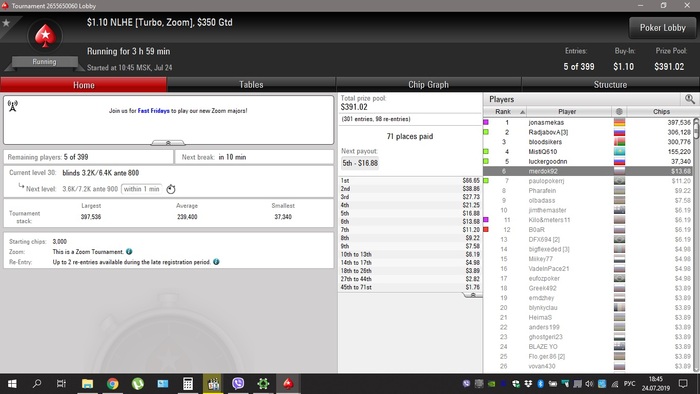The height and width of the screenshot is (394, 700).
Task: Open the Re-Entry info icon
Action: click(216, 262)
